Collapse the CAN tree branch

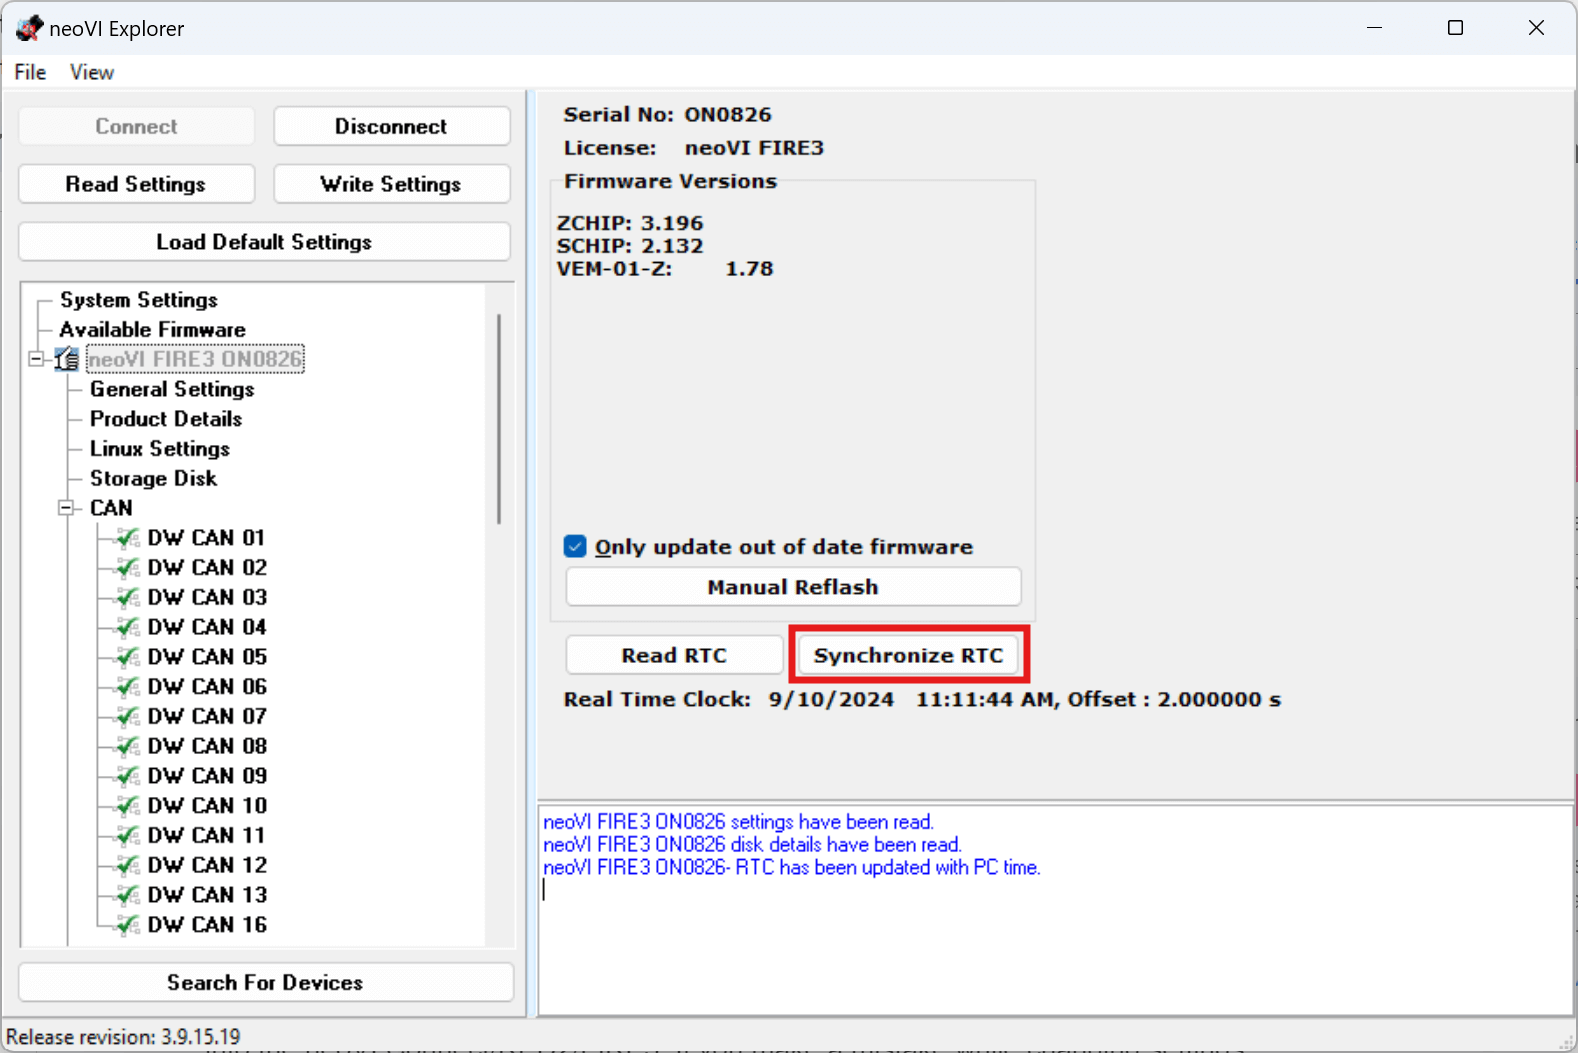pyautogui.click(x=67, y=508)
